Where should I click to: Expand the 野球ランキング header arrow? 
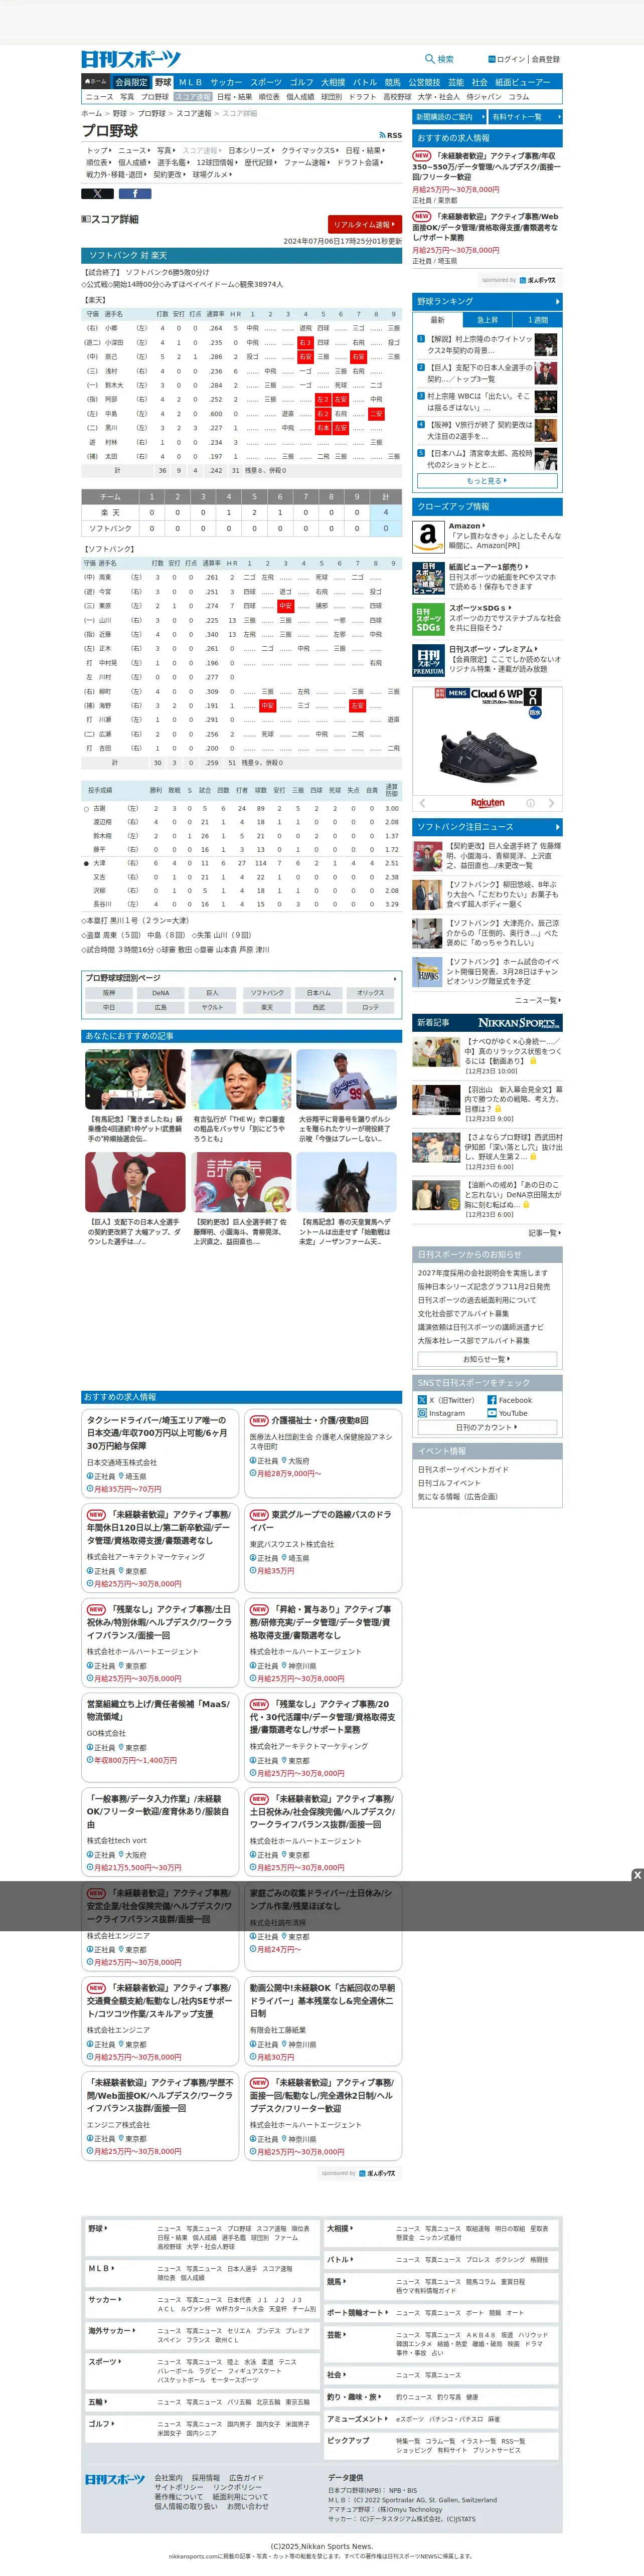(x=557, y=301)
